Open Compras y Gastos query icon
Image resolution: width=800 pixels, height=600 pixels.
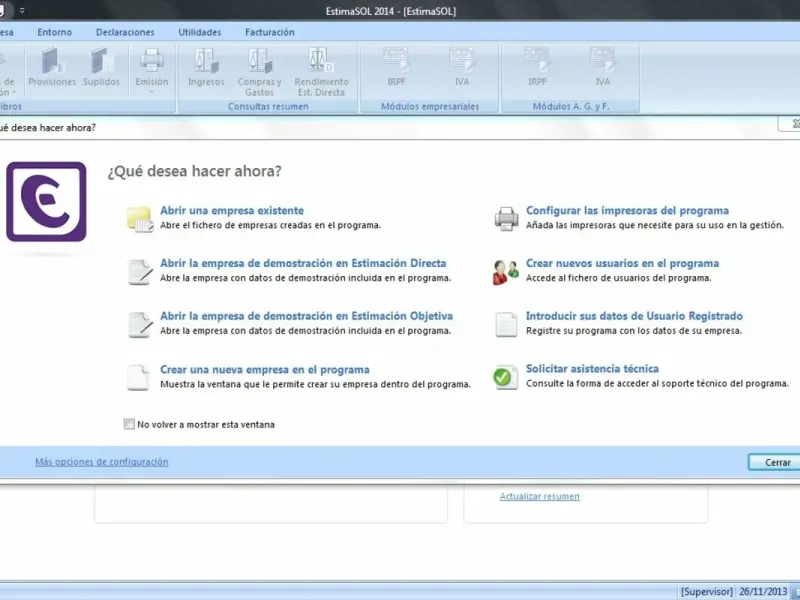pyautogui.click(x=259, y=72)
